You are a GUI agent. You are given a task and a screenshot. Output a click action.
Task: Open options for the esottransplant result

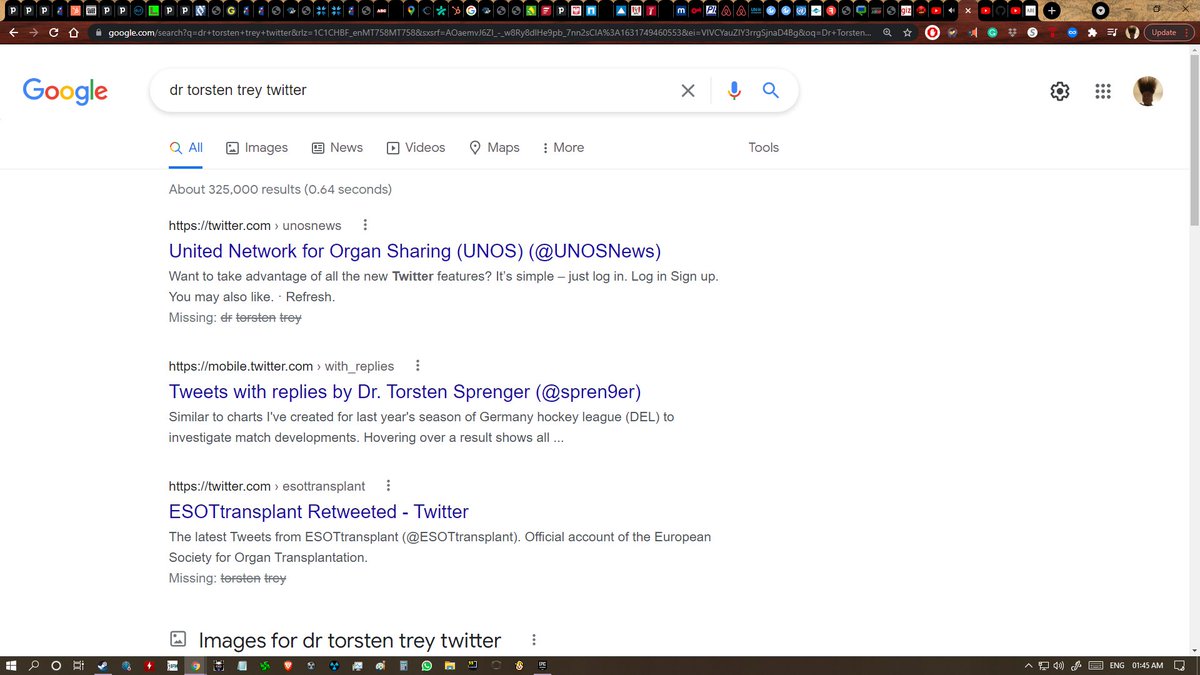click(x=388, y=486)
